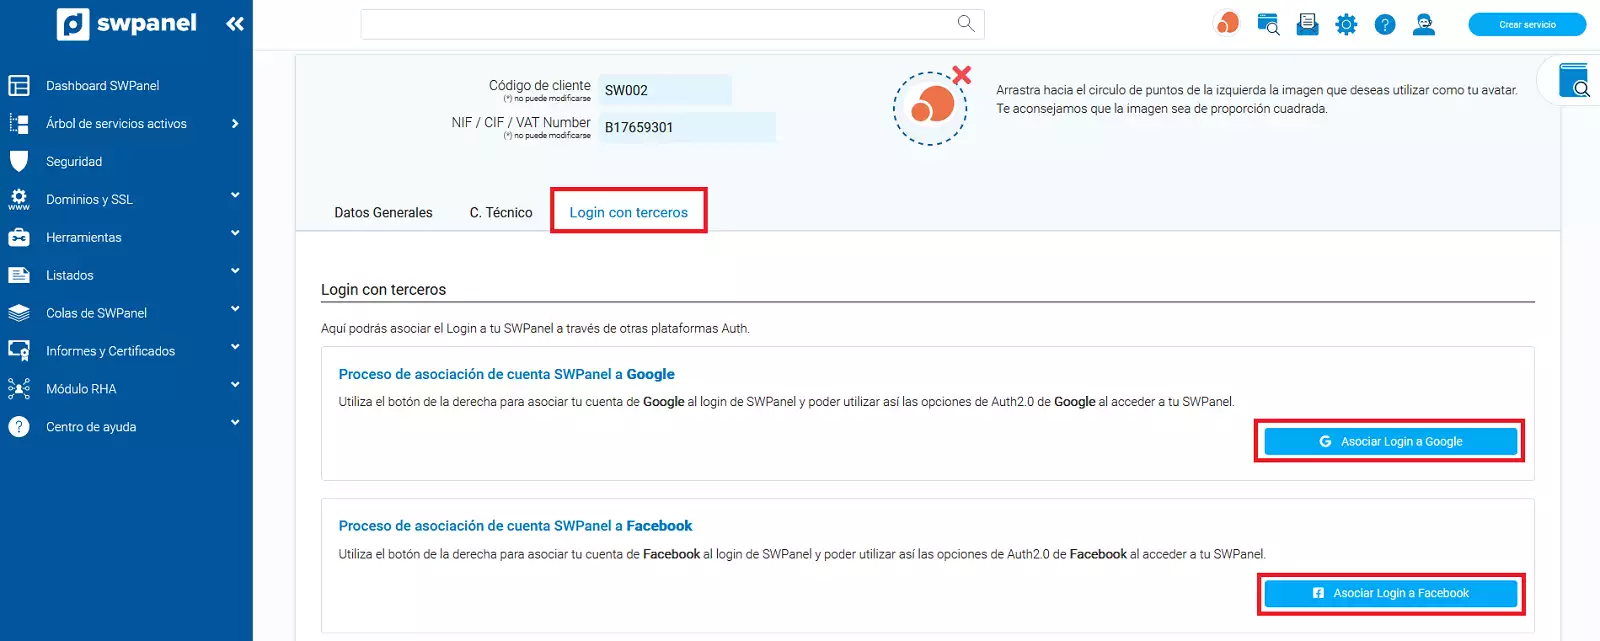This screenshot has width=1600, height=641.
Task: Click the orange avatar icon in top bar
Action: point(1227,23)
